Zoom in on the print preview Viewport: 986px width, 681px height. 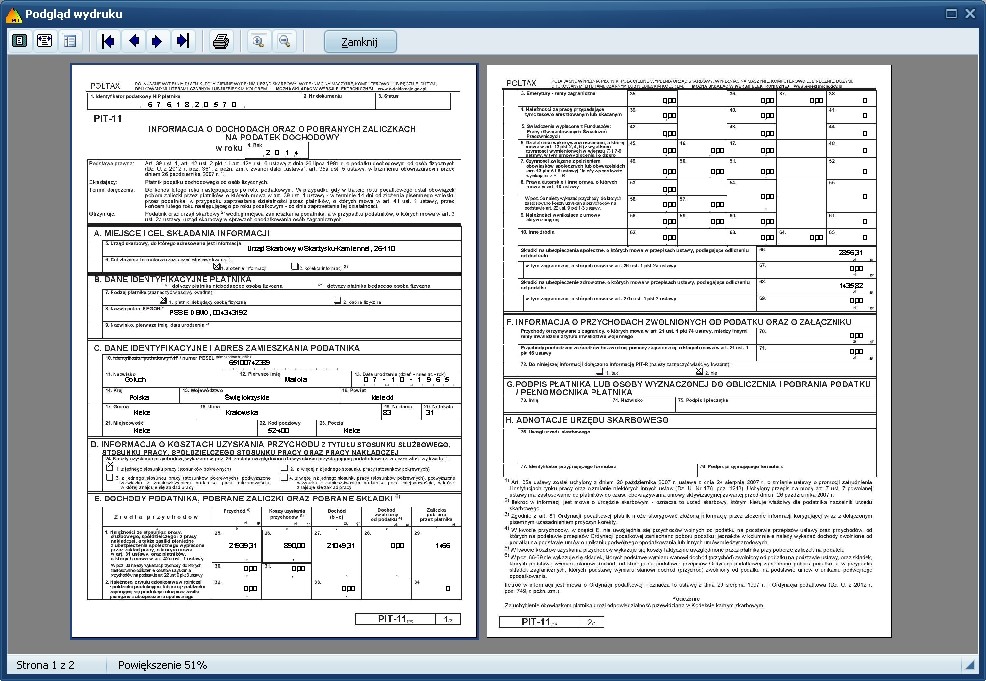click(258, 42)
